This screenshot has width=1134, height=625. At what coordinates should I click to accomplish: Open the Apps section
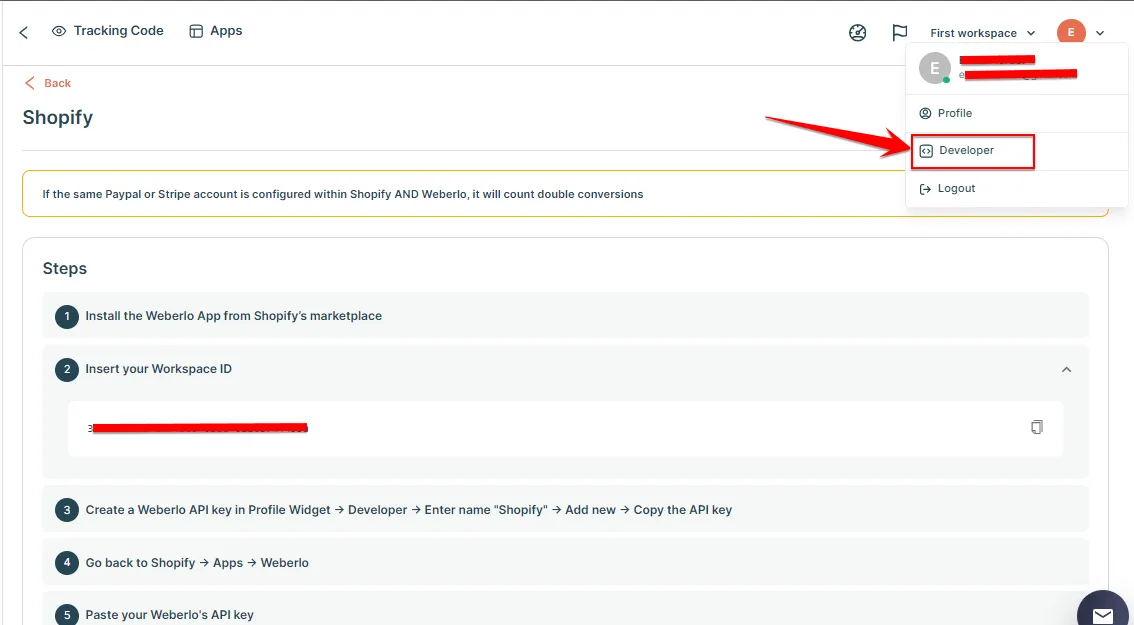click(x=216, y=31)
